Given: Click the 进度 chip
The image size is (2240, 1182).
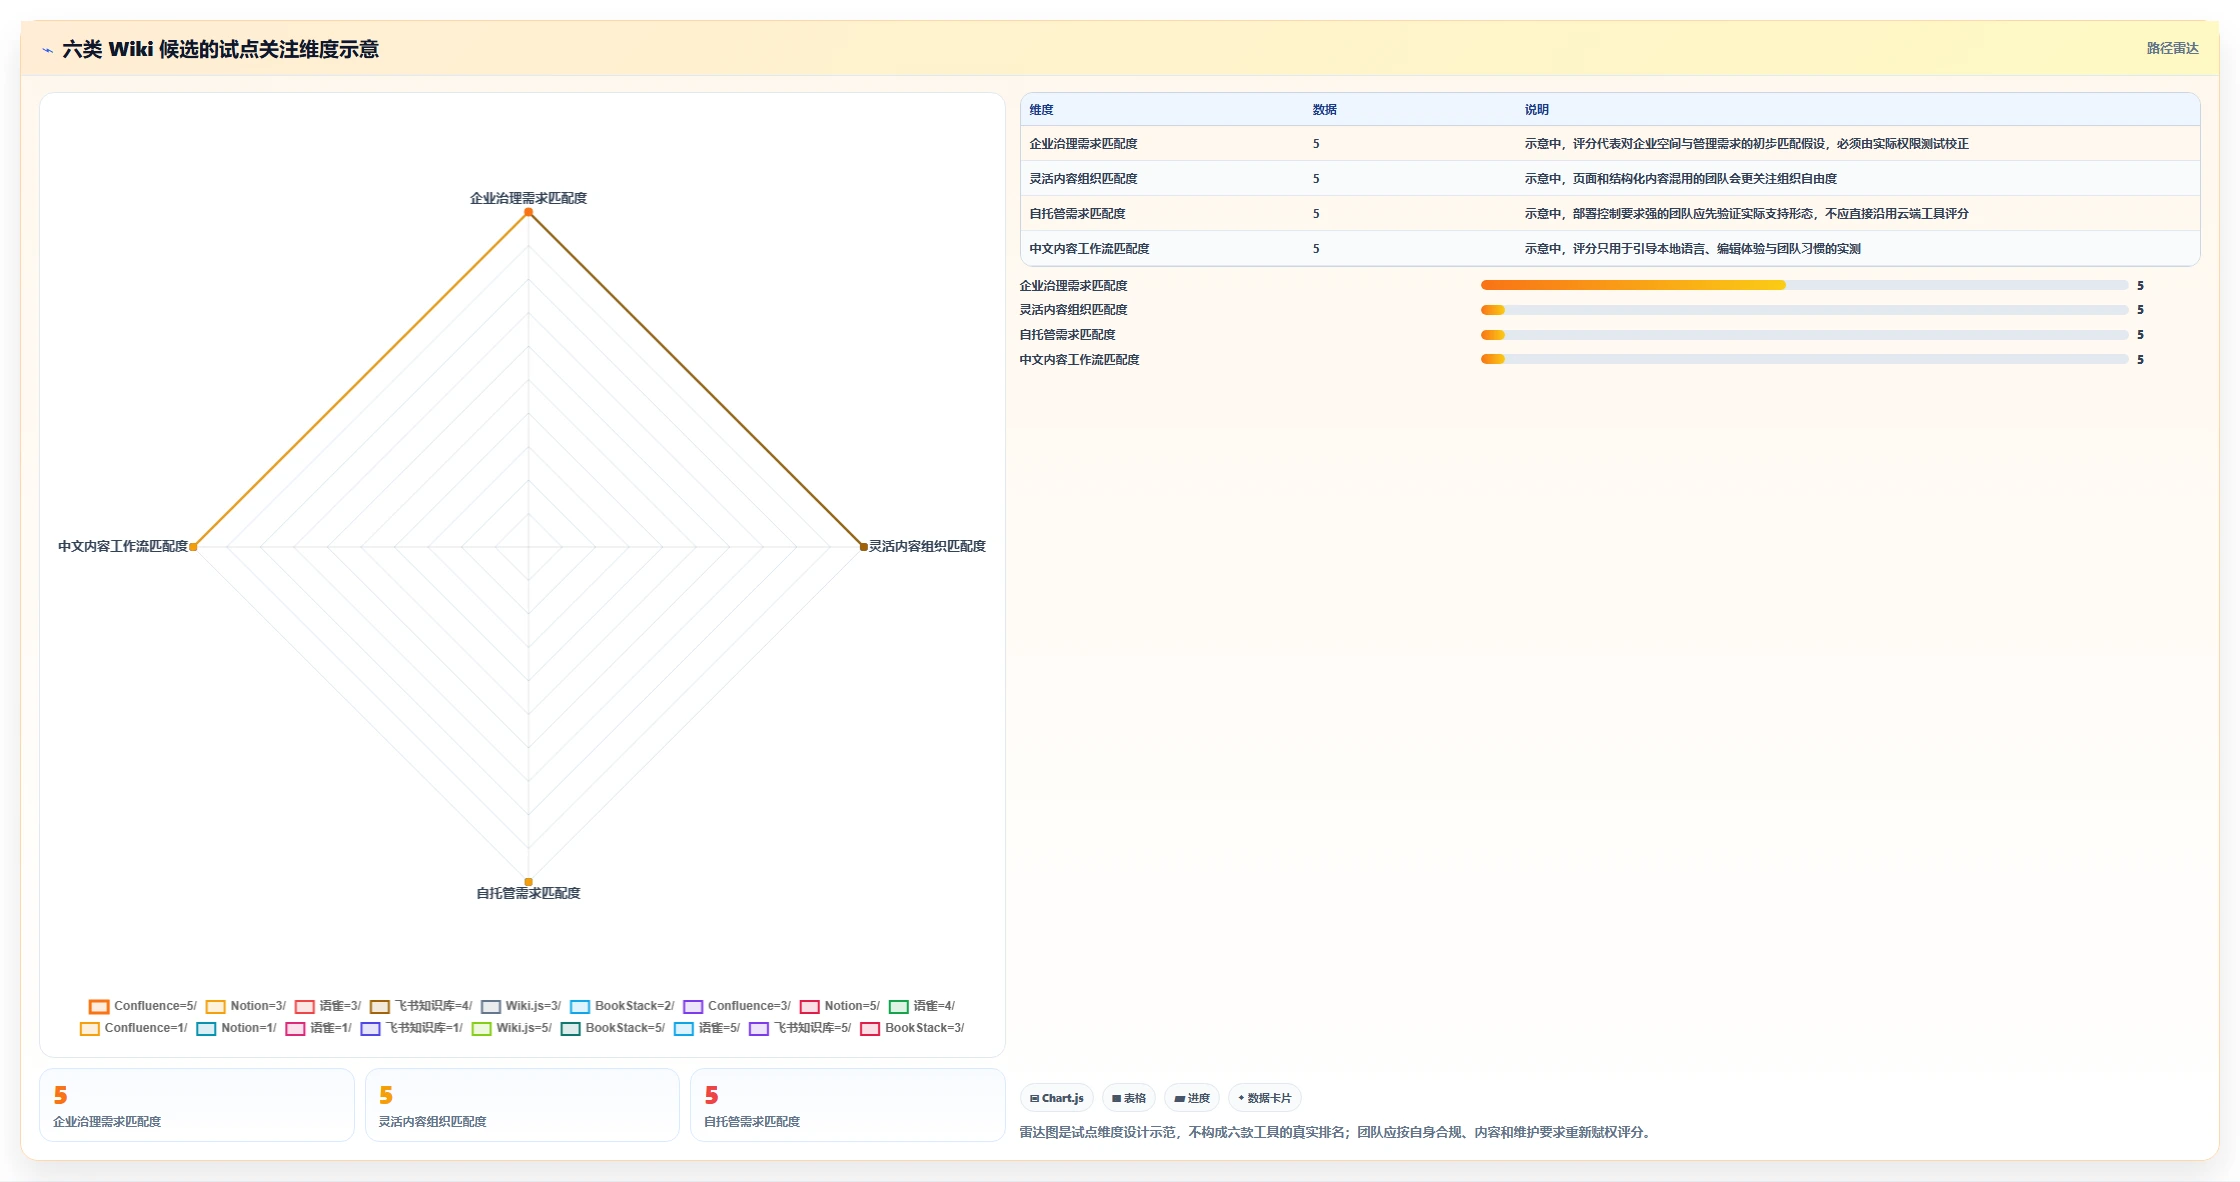Looking at the screenshot, I should coord(1192,1098).
